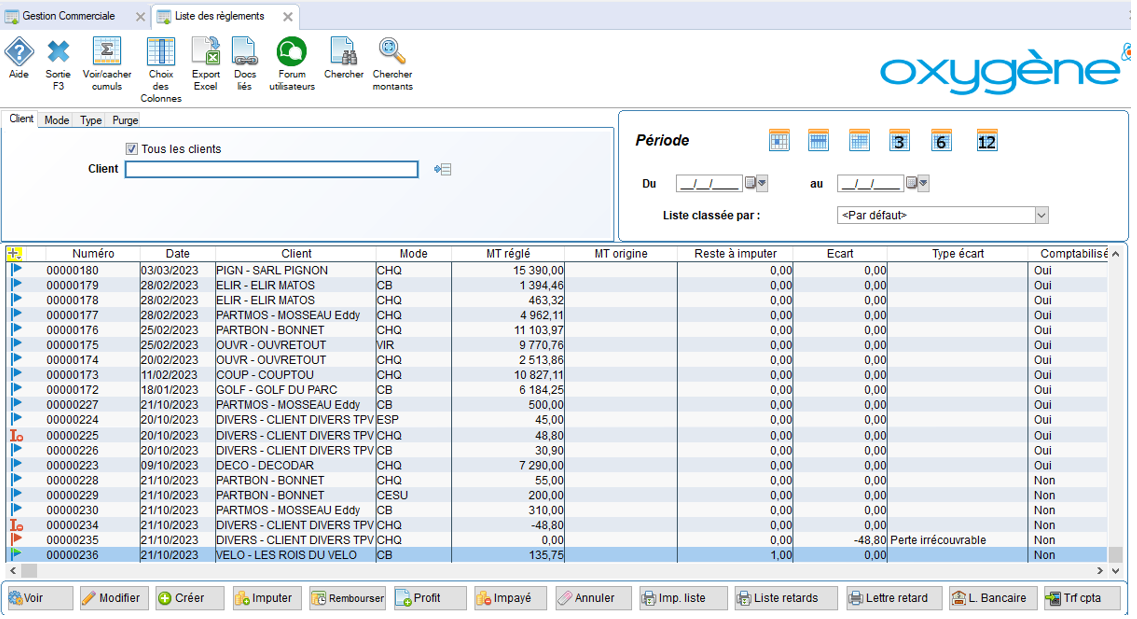Image resolution: width=1137 pixels, height=619 pixels.
Task: Switch to the Mode filter tab
Action: pos(57,120)
